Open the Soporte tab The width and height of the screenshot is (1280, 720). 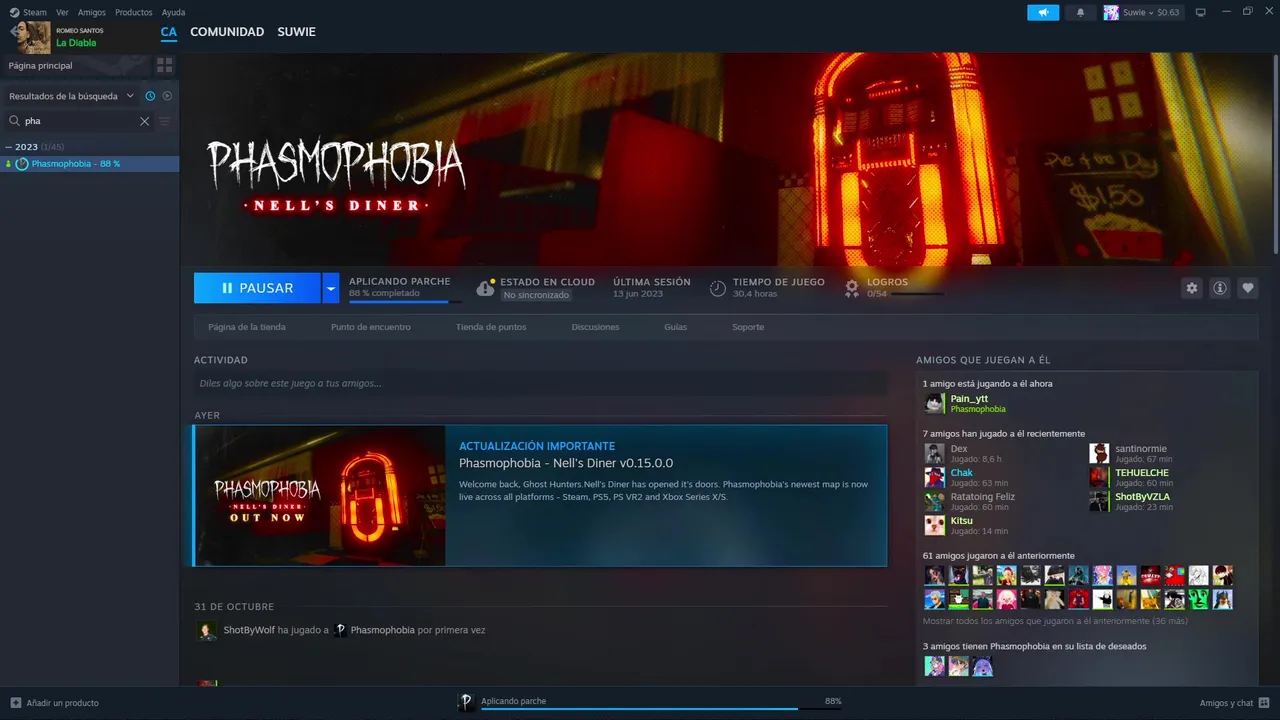(748, 327)
